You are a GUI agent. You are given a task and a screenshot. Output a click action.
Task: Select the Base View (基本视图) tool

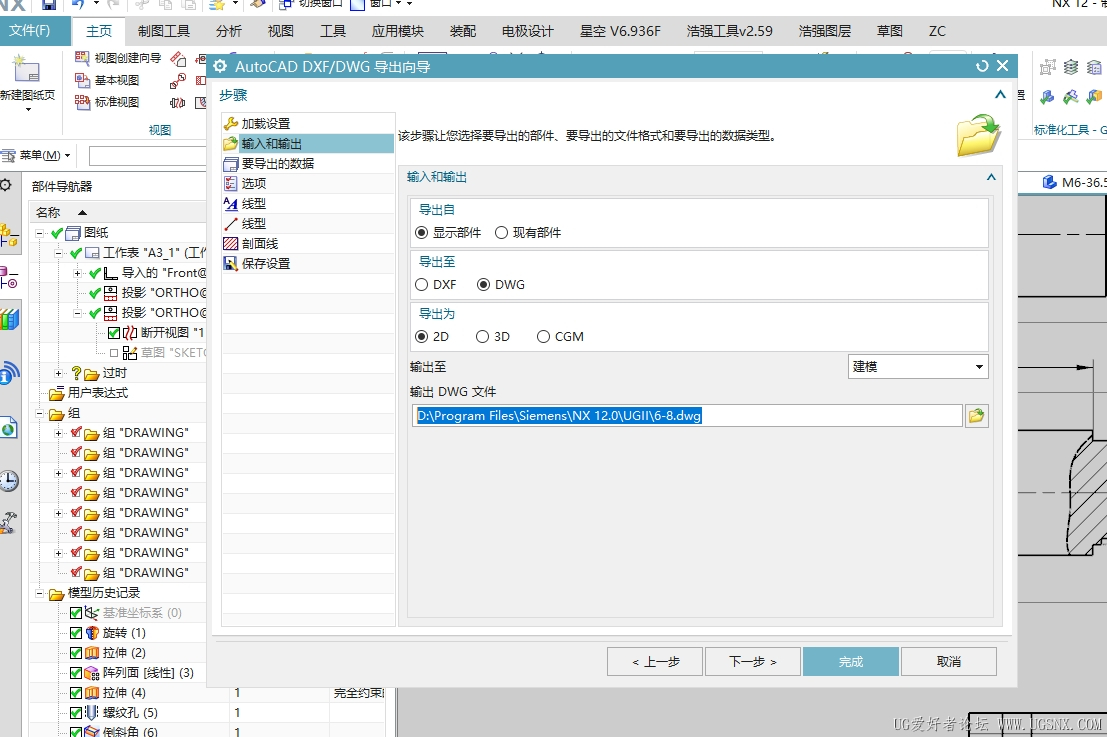(107, 80)
